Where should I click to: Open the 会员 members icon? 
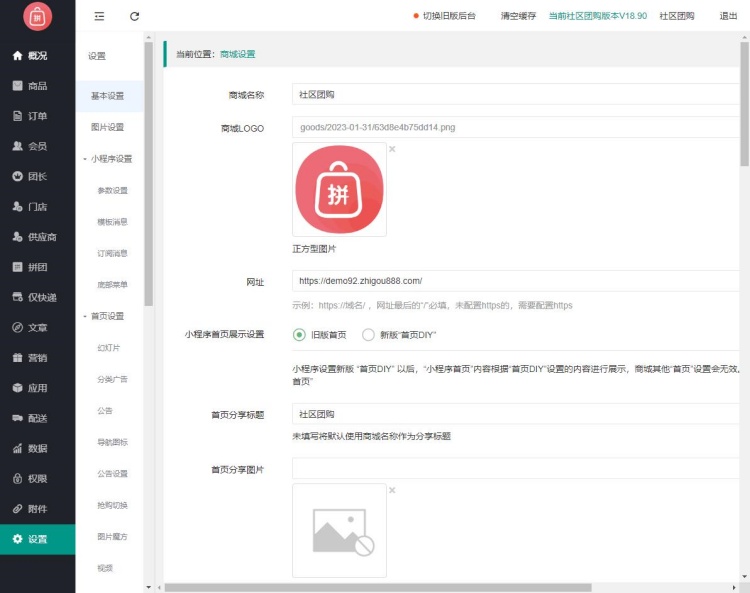(17, 146)
